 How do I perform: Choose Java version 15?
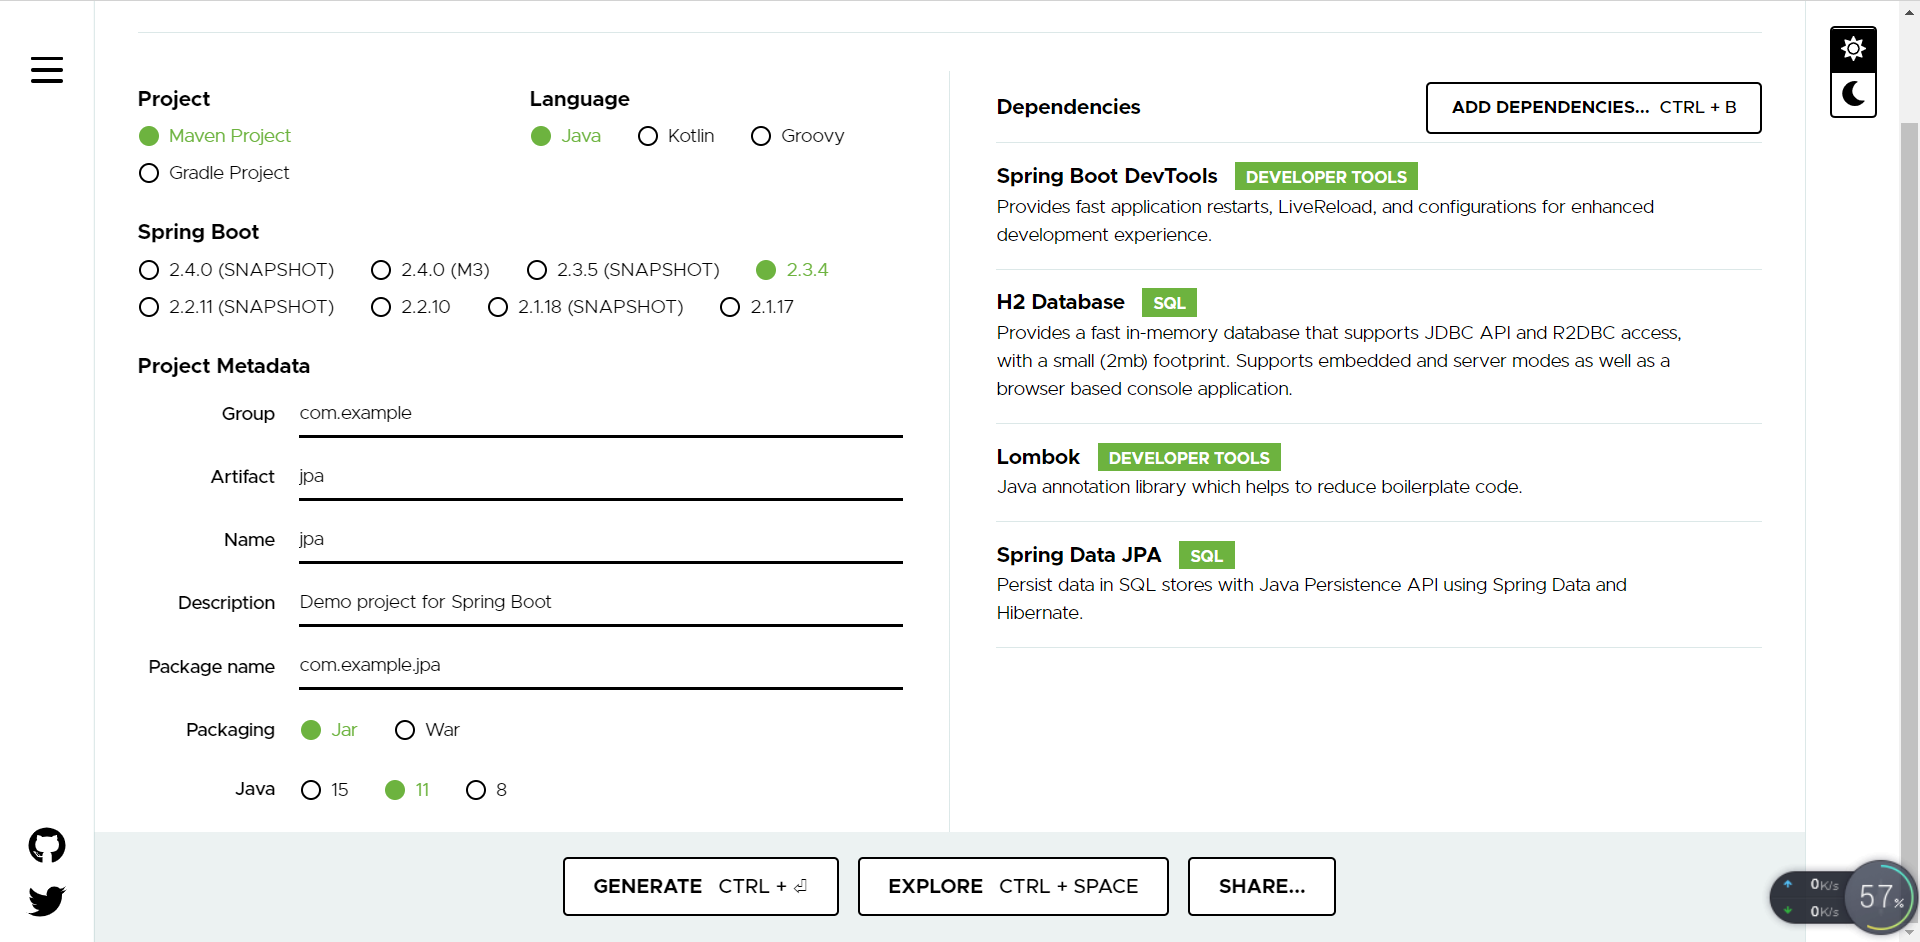pyautogui.click(x=325, y=790)
